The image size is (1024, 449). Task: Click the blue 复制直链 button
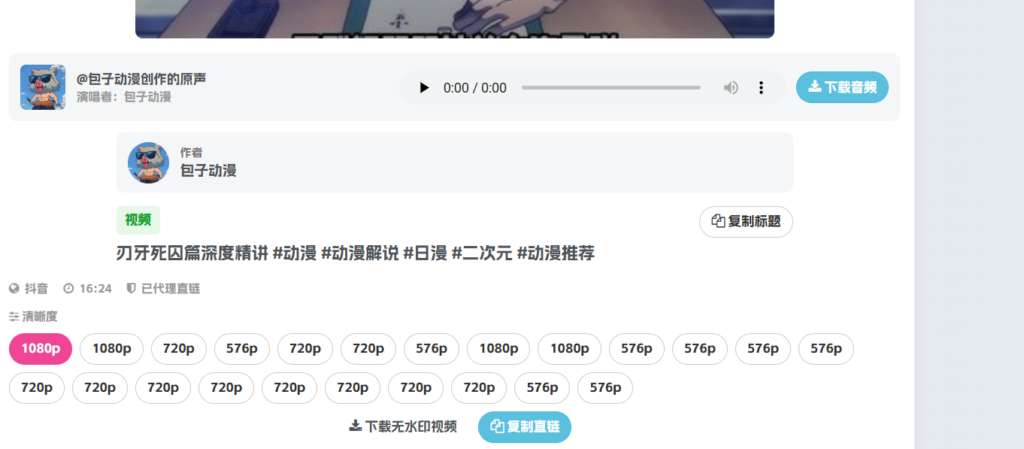point(524,427)
